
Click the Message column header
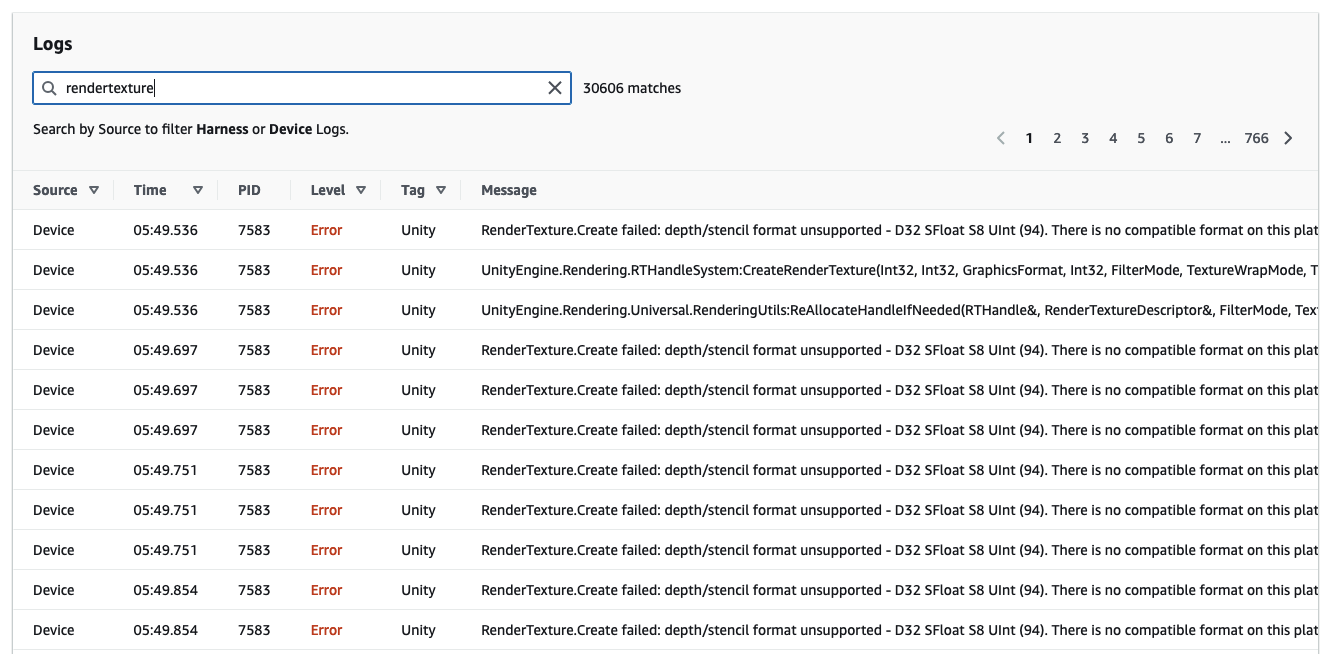pos(509,190)
